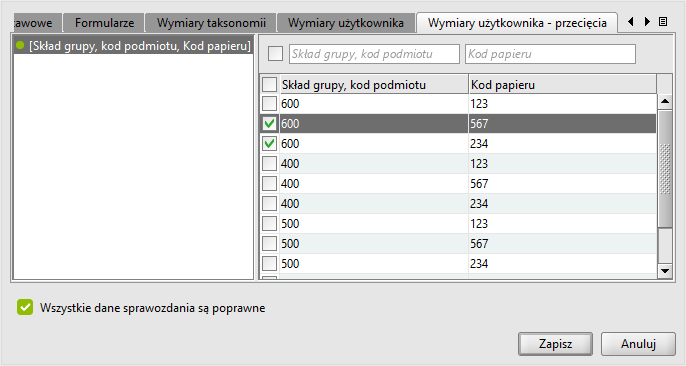Image resolution: width=686 pixels, height=366 pixels.
Task: Open the partially hidden 'awowe' tab
Action: [x=37, y=23]
